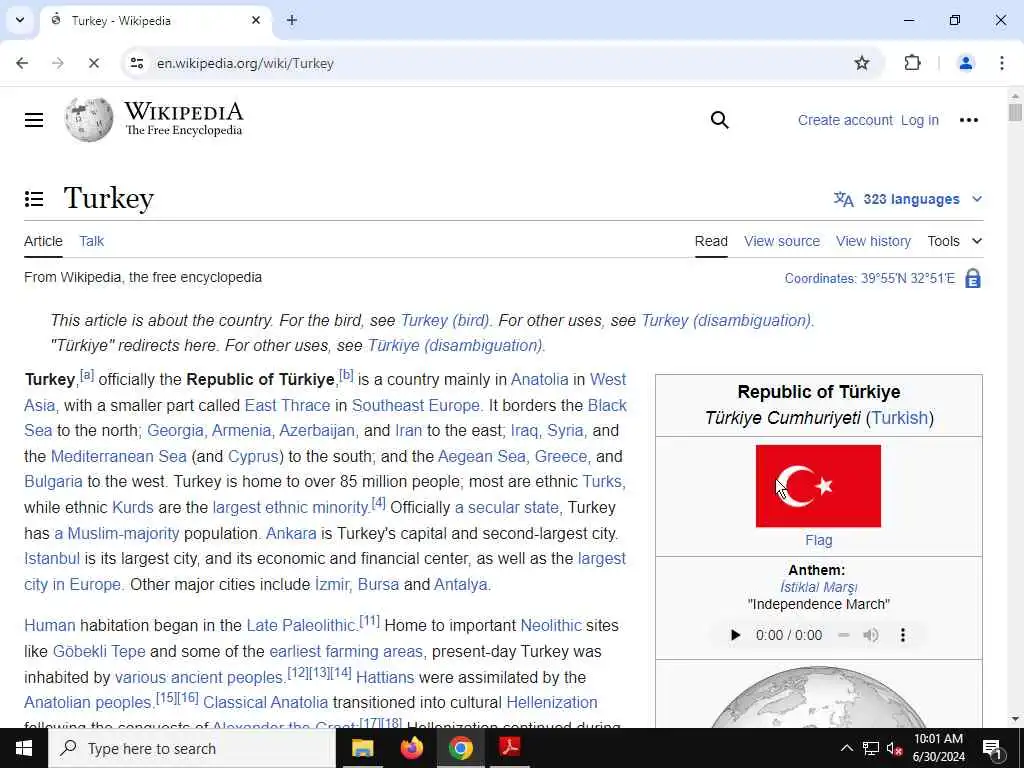
Task: Click the address bar URL en.wikipedia.org/wiki/Turkey
Action: [x=245, y=63]
